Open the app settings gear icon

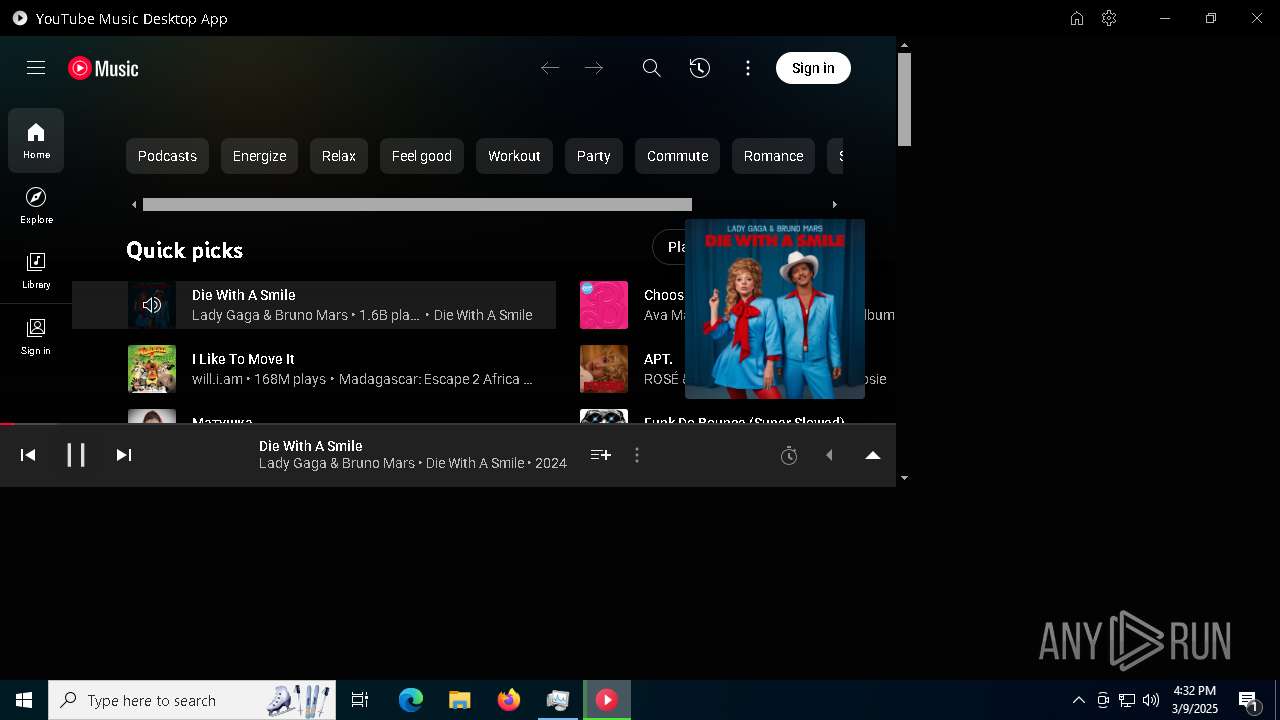click(x=1109, y=18)
